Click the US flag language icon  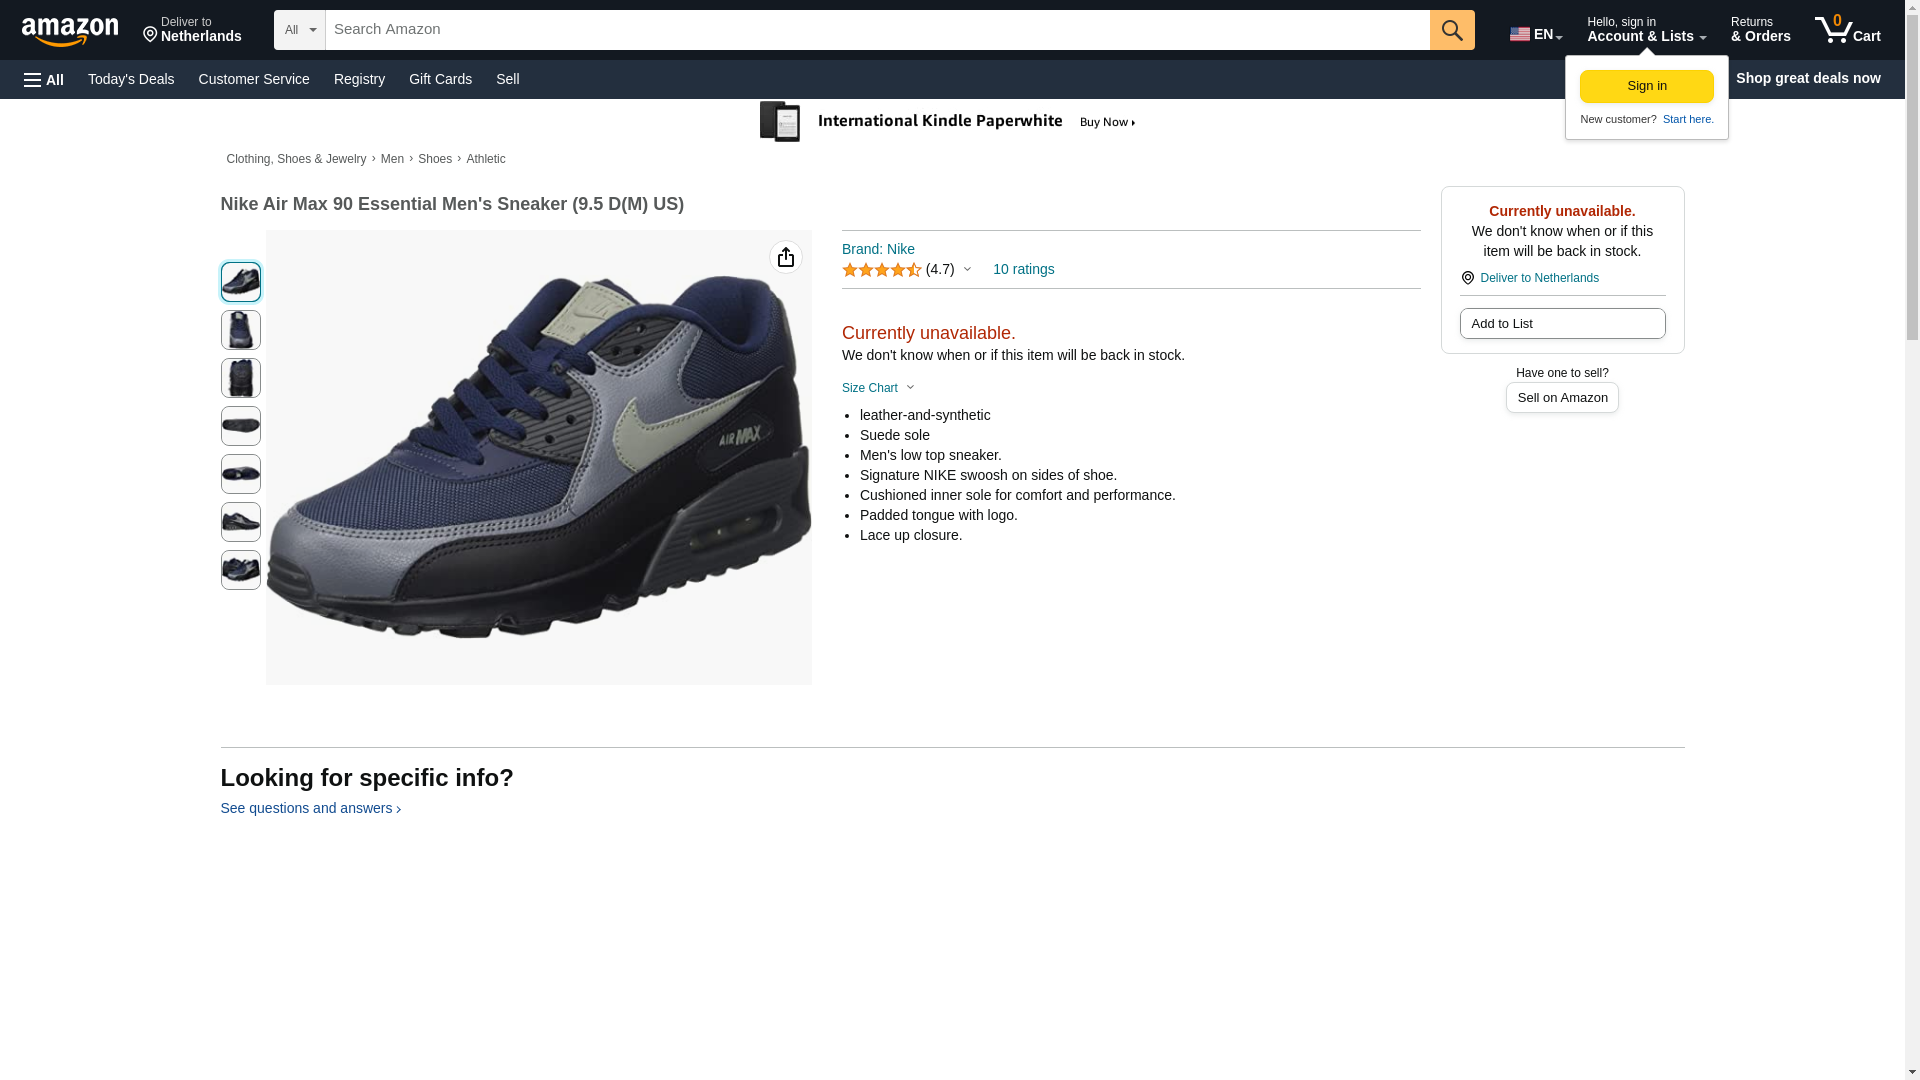(1520, 34)
